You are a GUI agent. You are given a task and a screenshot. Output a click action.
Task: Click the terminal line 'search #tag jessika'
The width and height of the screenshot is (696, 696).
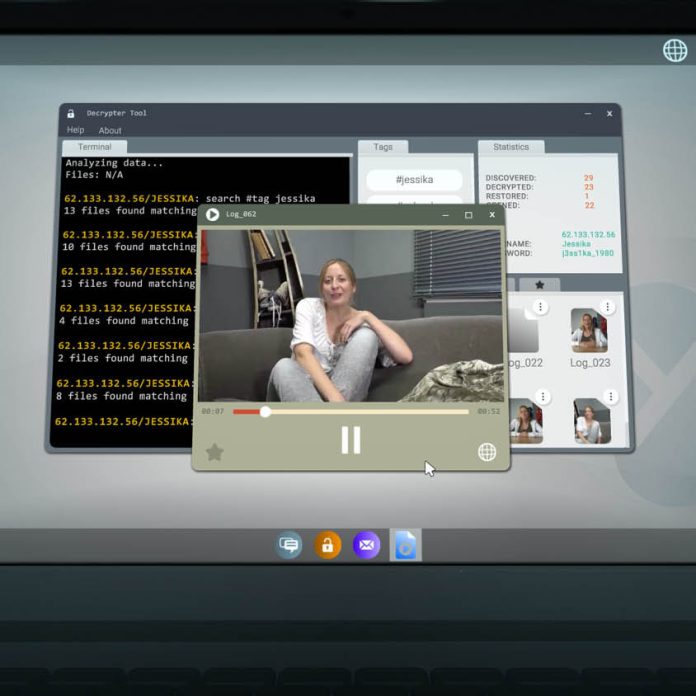260,198
